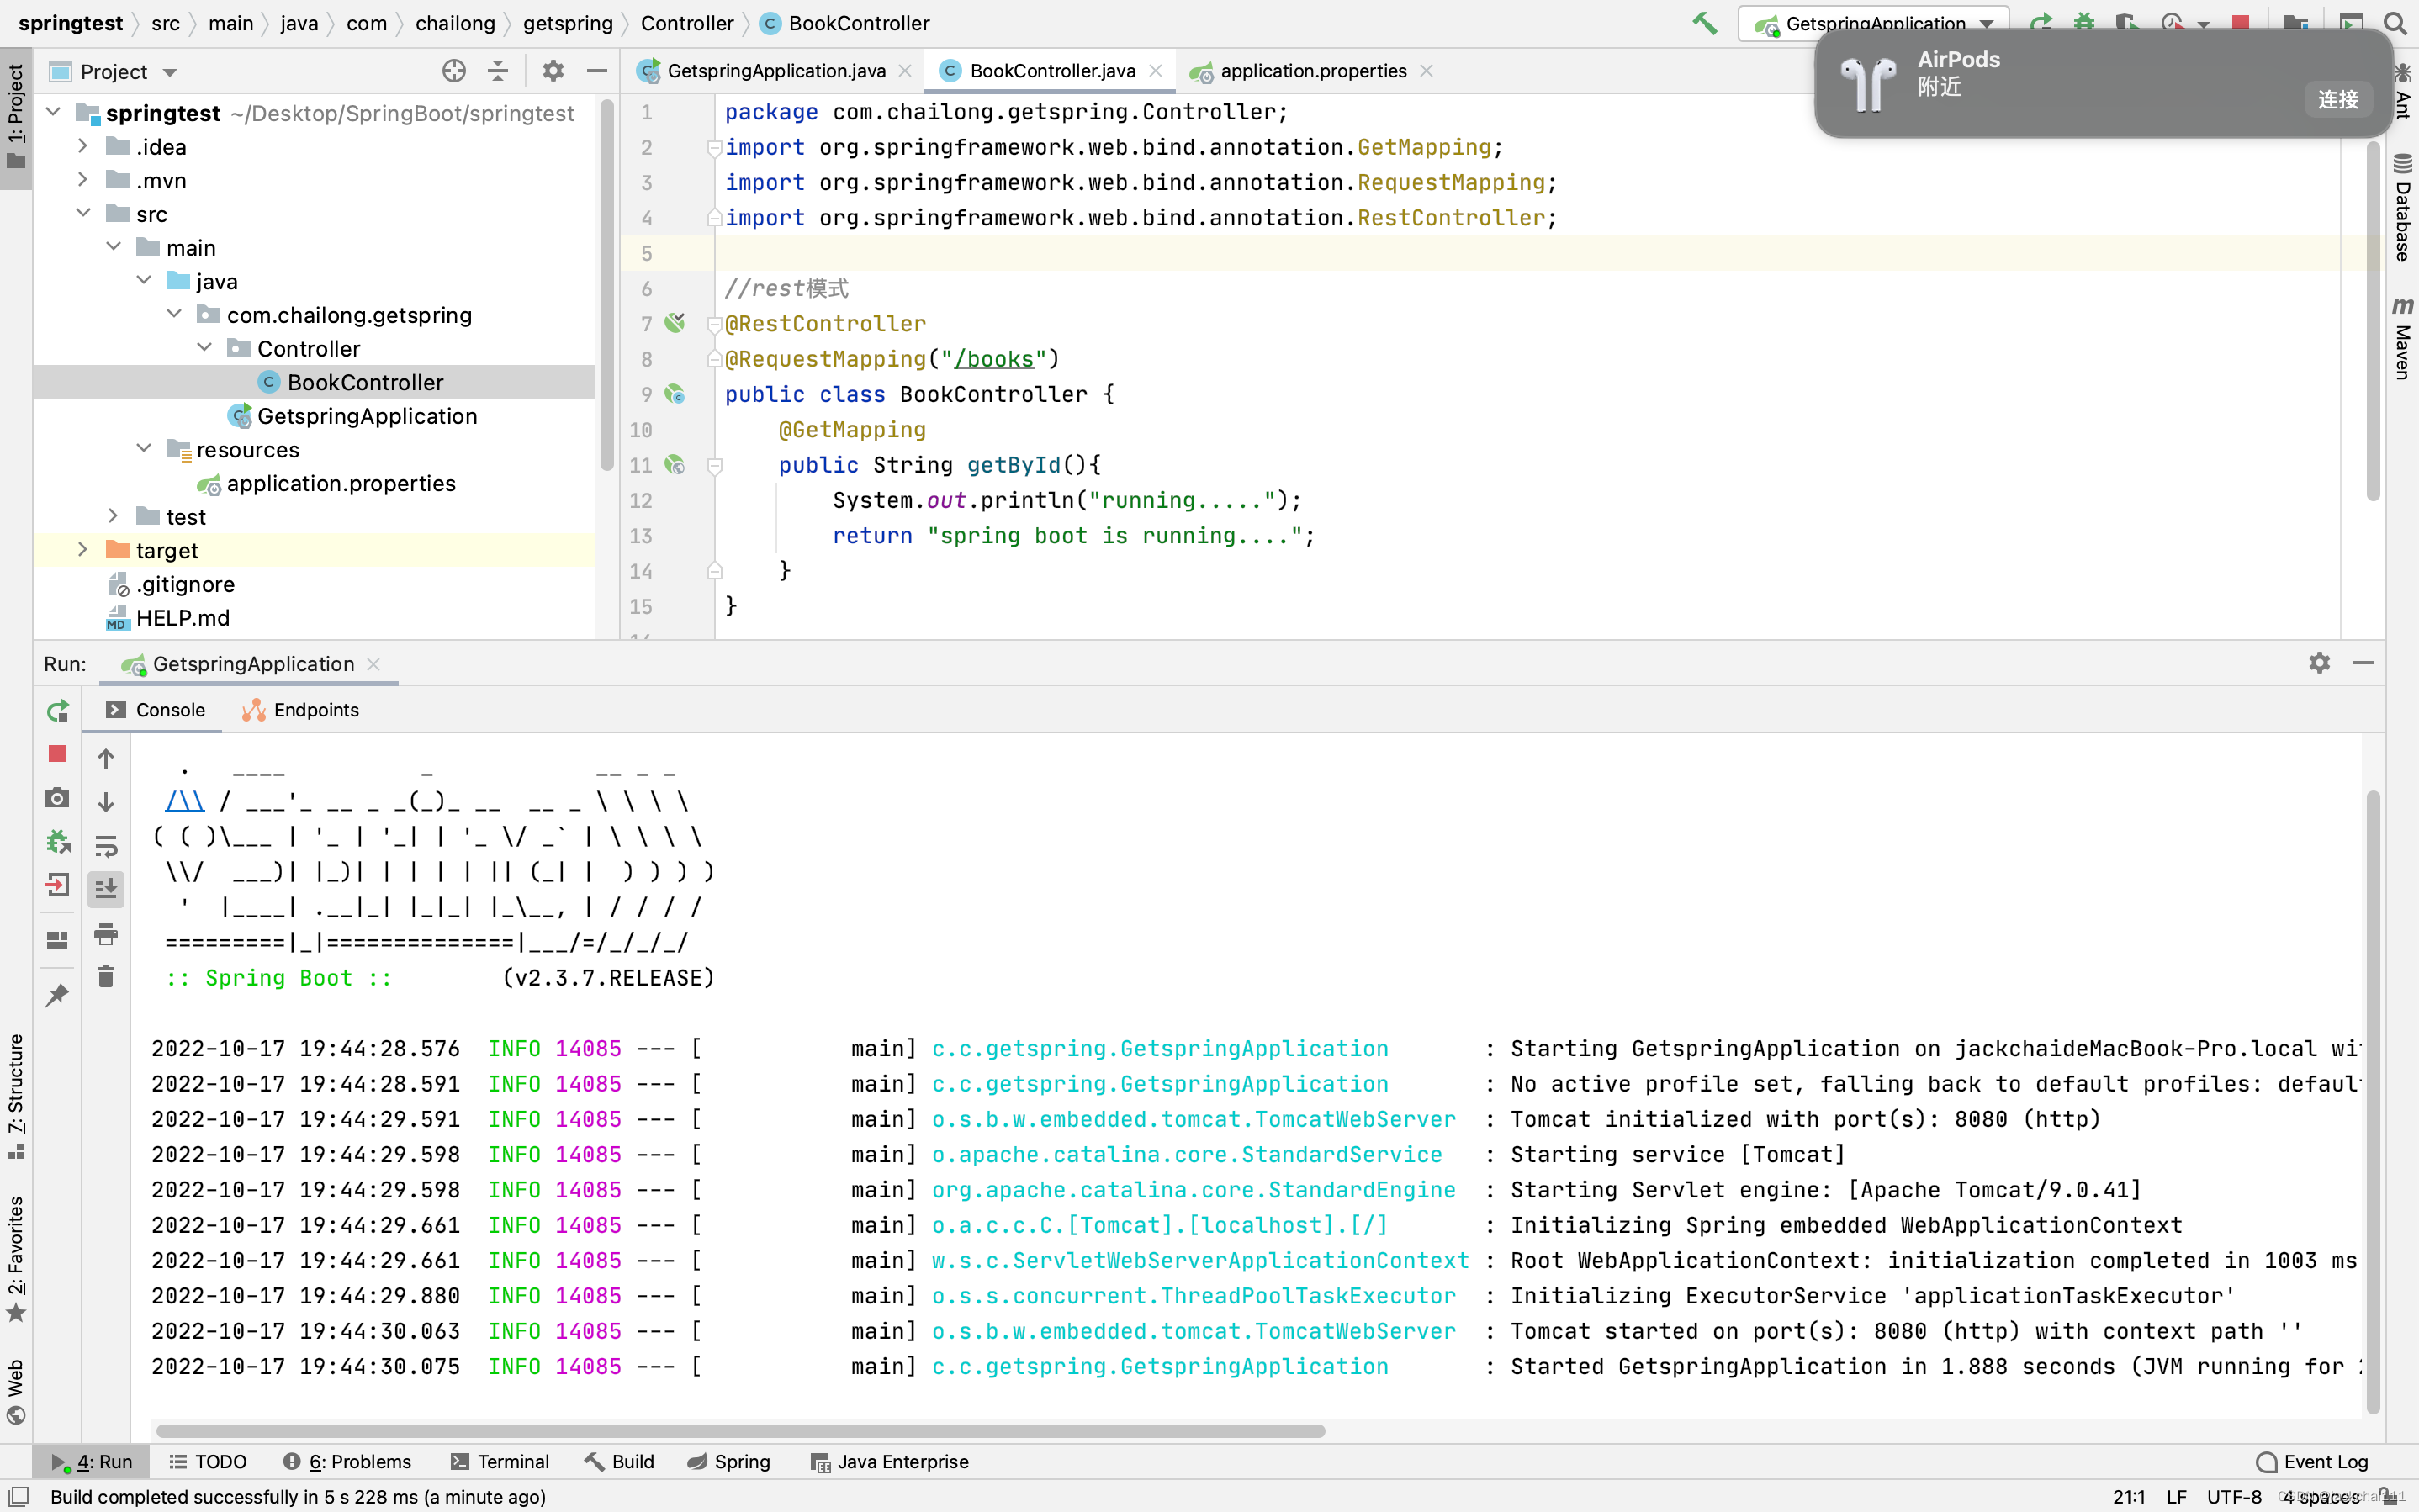Open Project panel settings gear
2419x1512 pixels.
553,71
